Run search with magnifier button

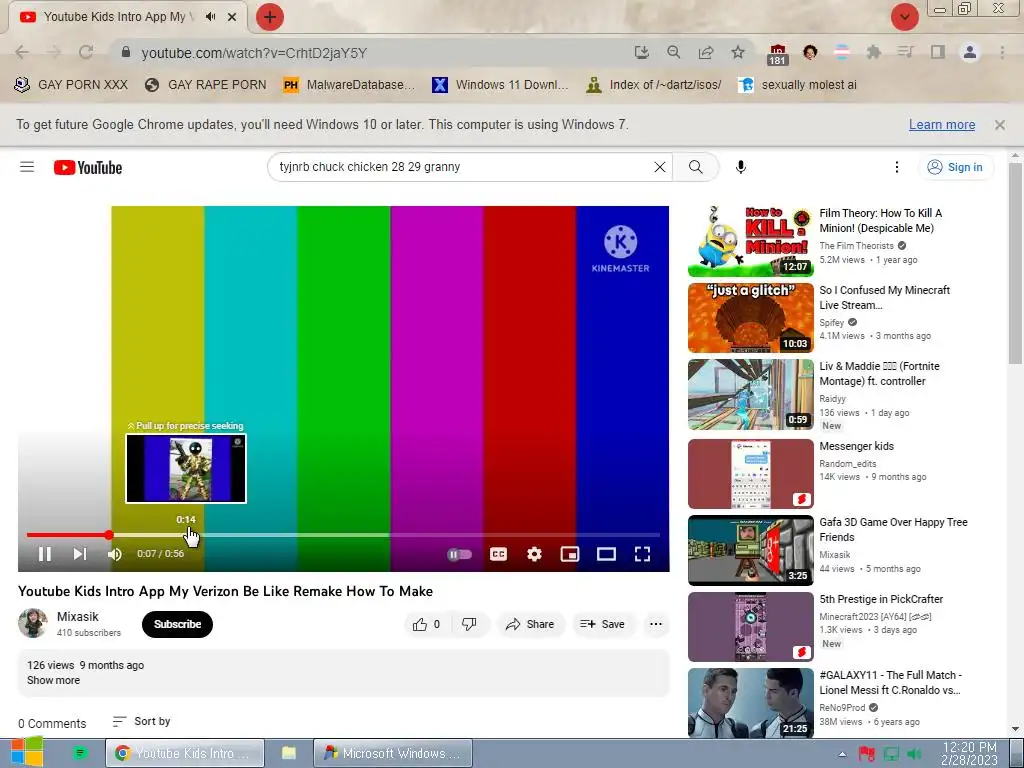[x=696, y=167]
